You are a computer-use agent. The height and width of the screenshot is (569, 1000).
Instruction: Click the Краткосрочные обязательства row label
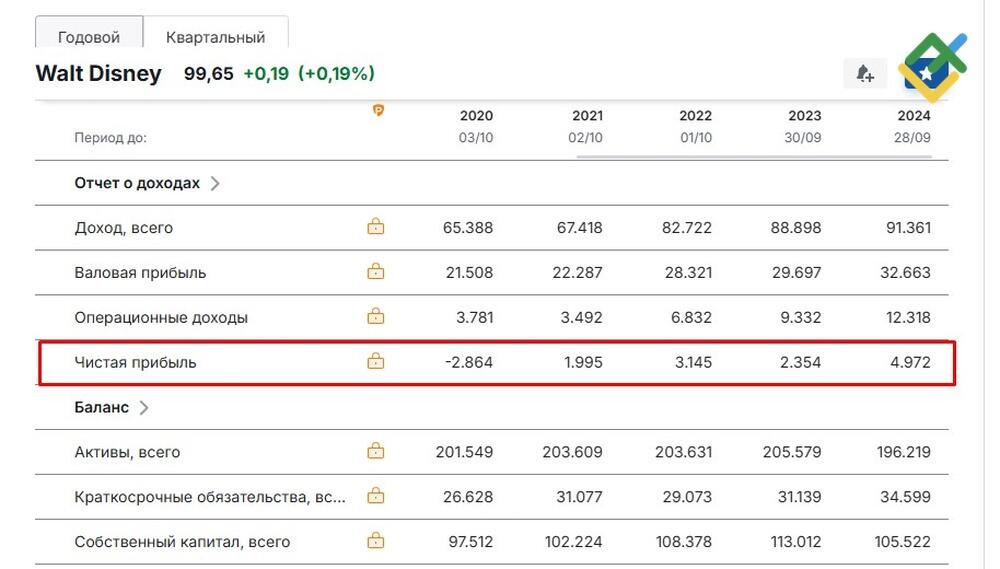(x=210, y=497)
